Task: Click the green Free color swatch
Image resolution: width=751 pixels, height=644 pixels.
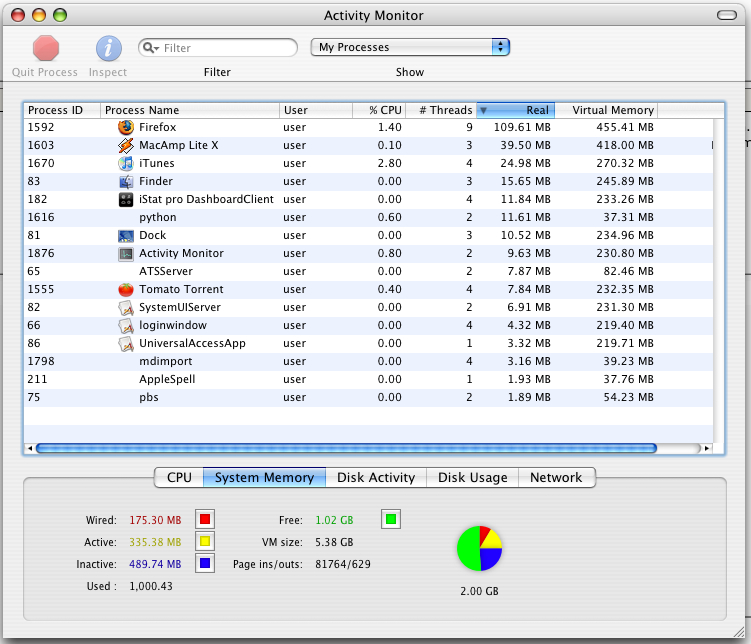Action: 391,520
